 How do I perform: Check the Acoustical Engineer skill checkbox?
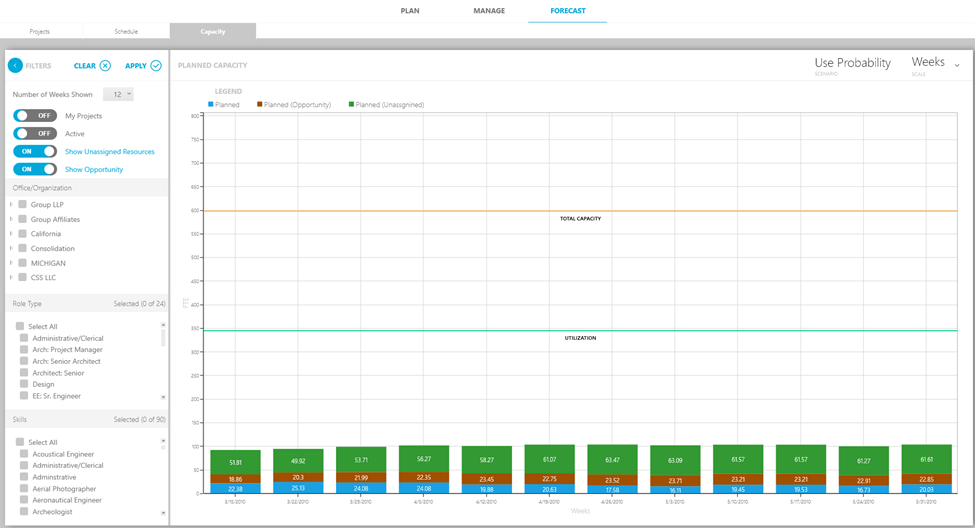[x=24, y=454]
